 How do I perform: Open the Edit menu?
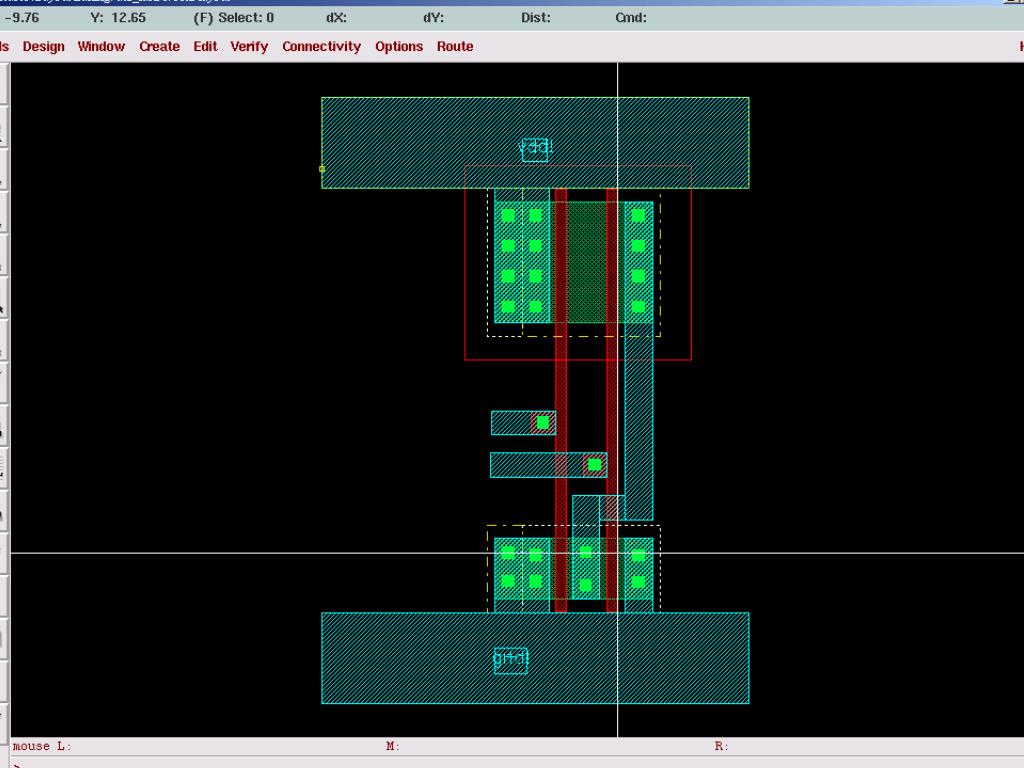205,46
